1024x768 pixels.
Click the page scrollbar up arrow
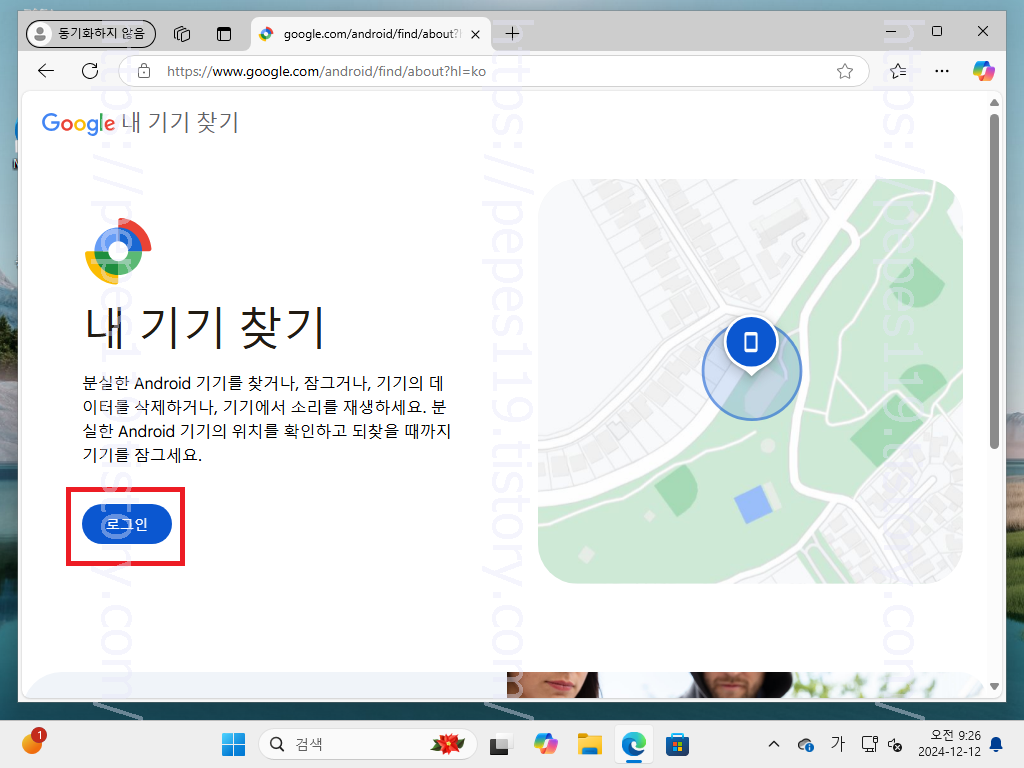(994, 103)
